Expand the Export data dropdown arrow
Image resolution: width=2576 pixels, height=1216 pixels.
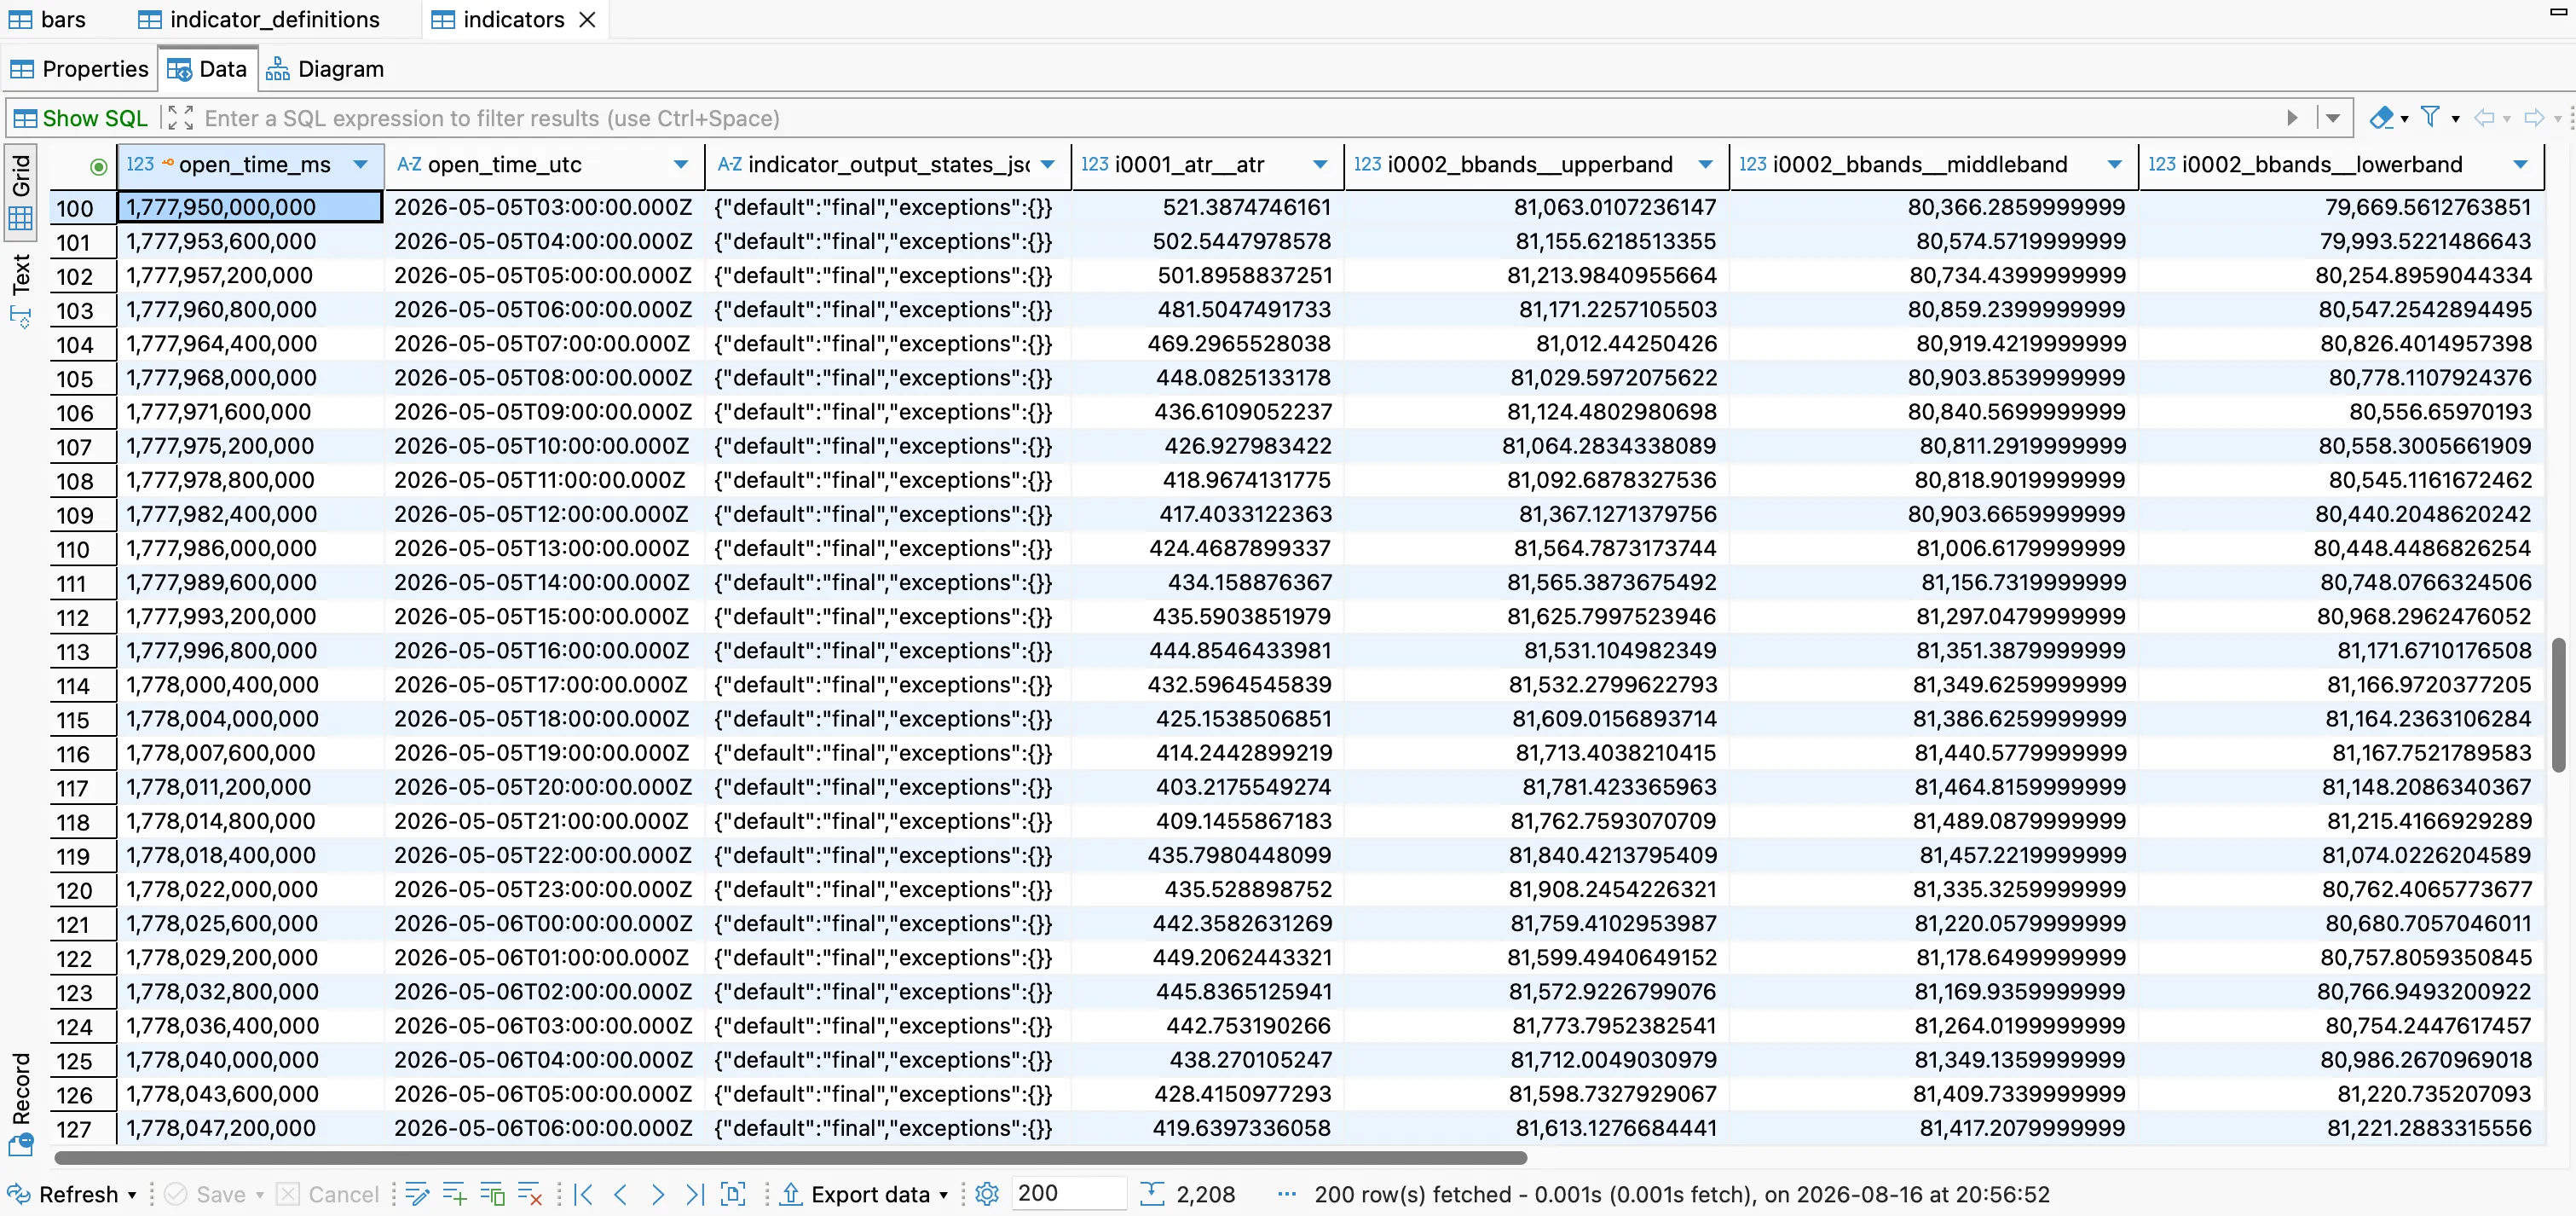pyautogui.click(x=943, y=1195)
